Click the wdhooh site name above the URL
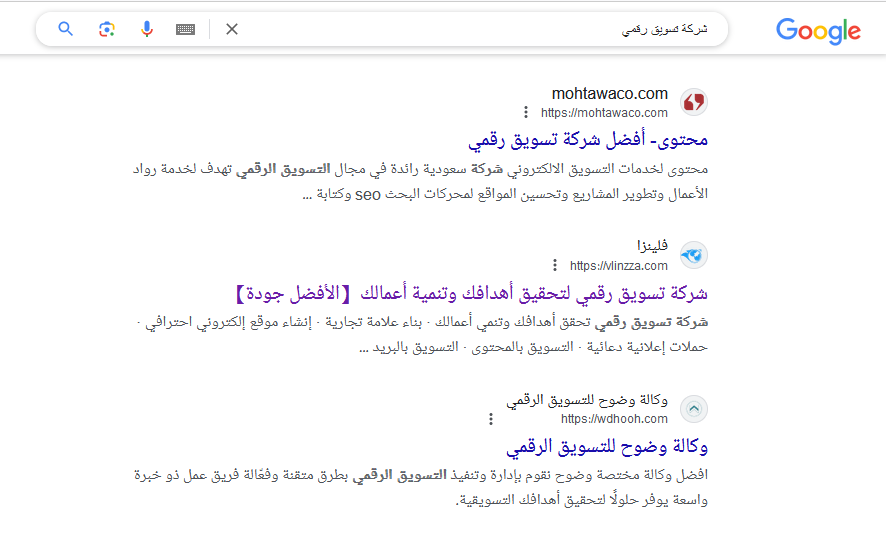 pos(587,400)
